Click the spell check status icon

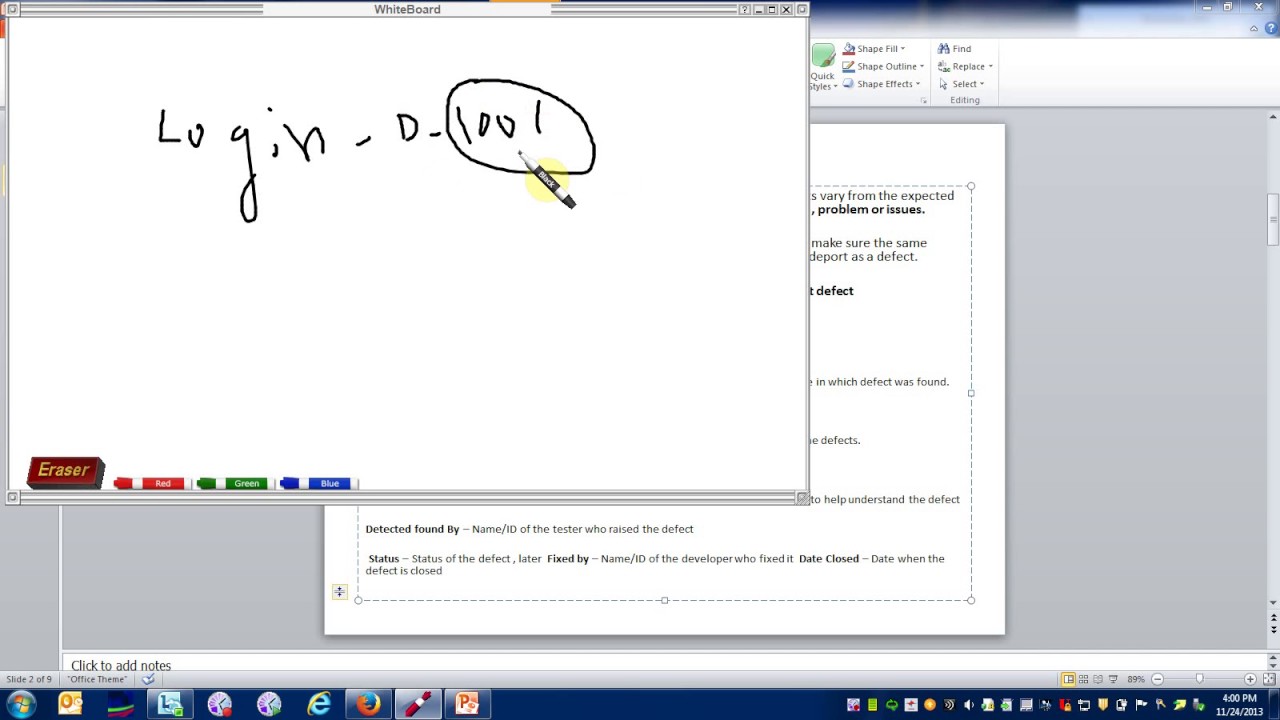click(x=148, y=680)
